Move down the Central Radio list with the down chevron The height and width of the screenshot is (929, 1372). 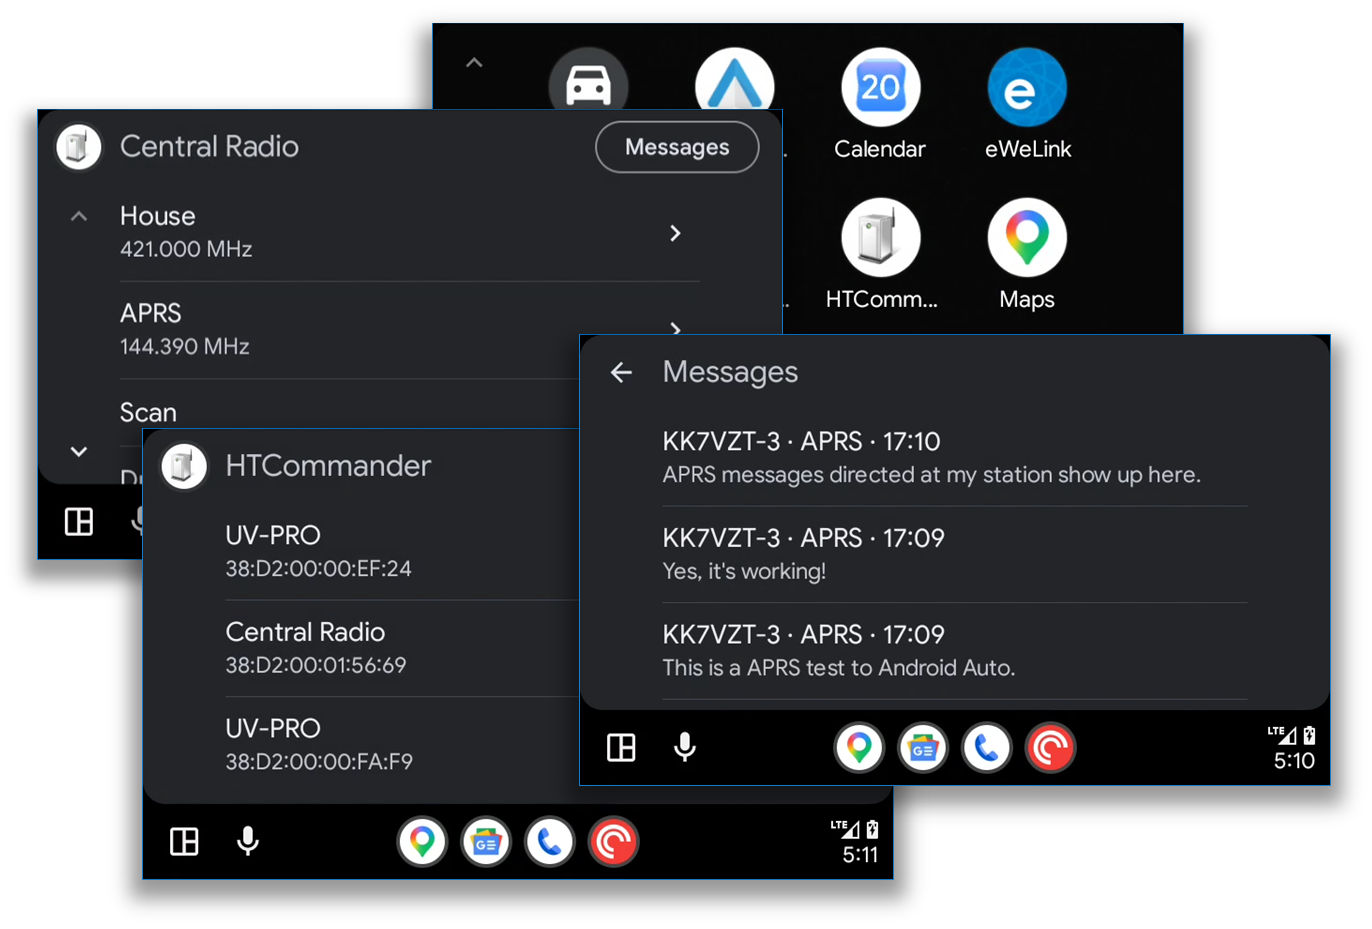click(79, 451)
